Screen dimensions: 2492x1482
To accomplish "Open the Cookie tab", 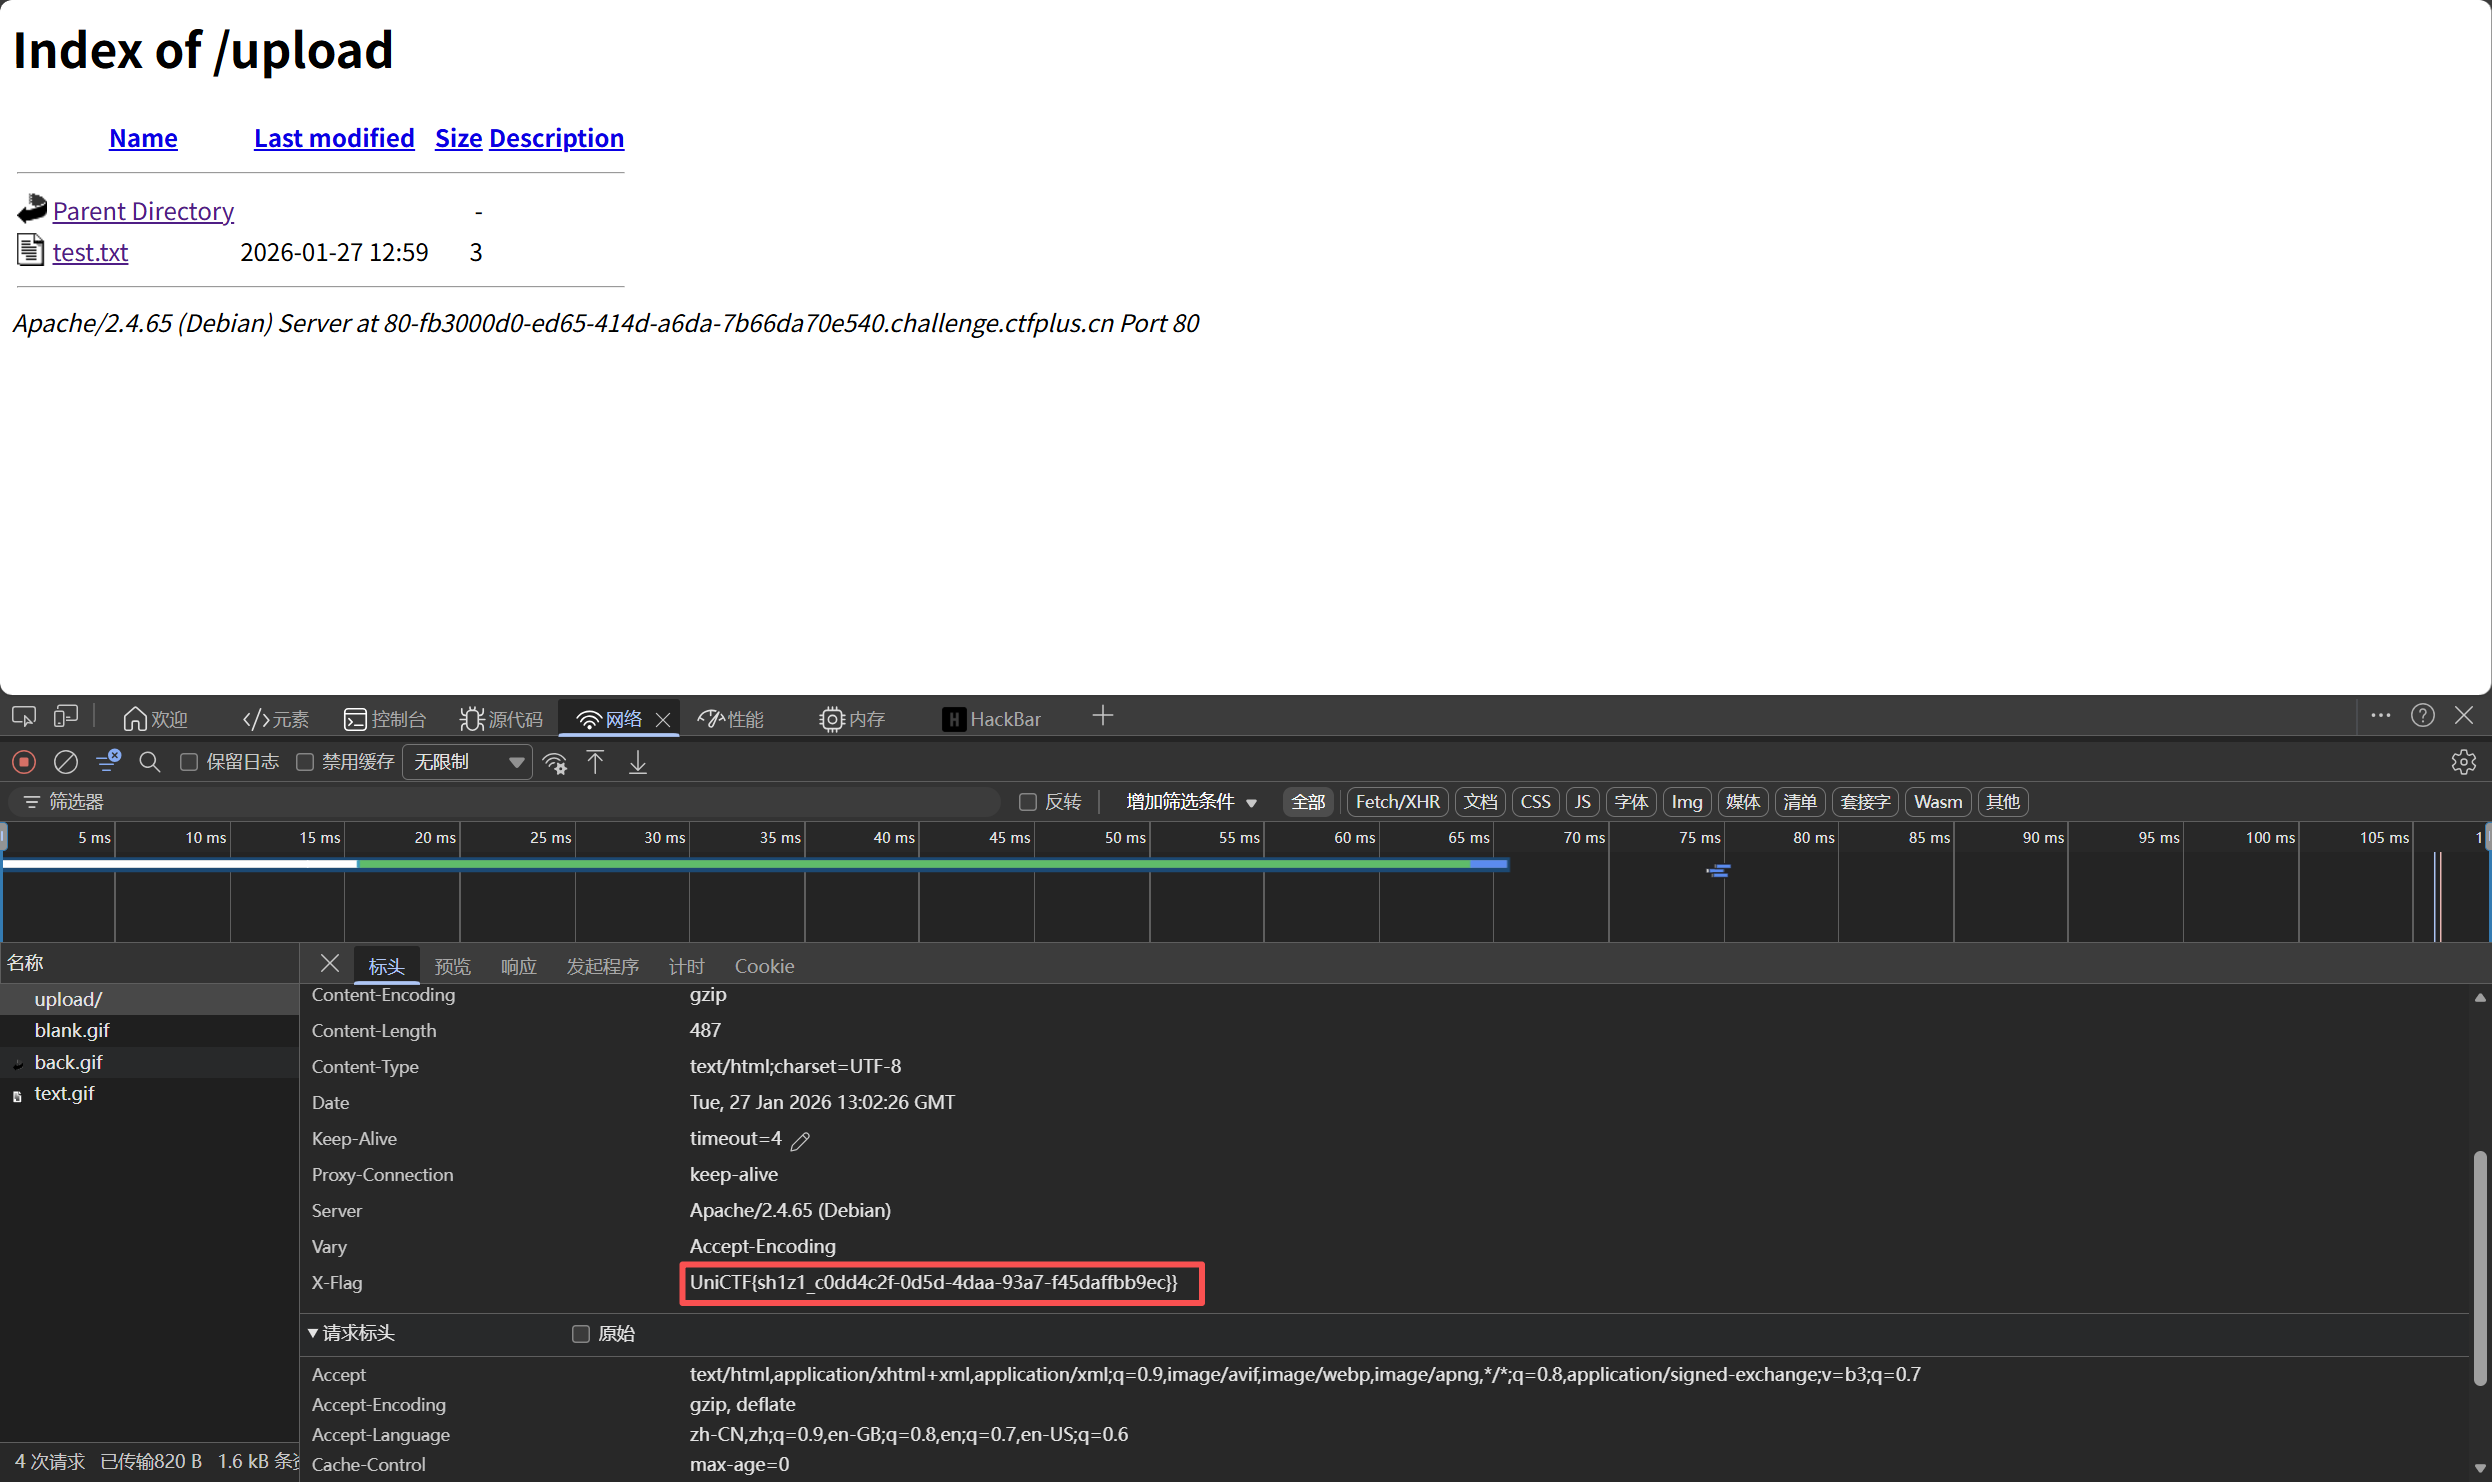I will tap(765, 966).
